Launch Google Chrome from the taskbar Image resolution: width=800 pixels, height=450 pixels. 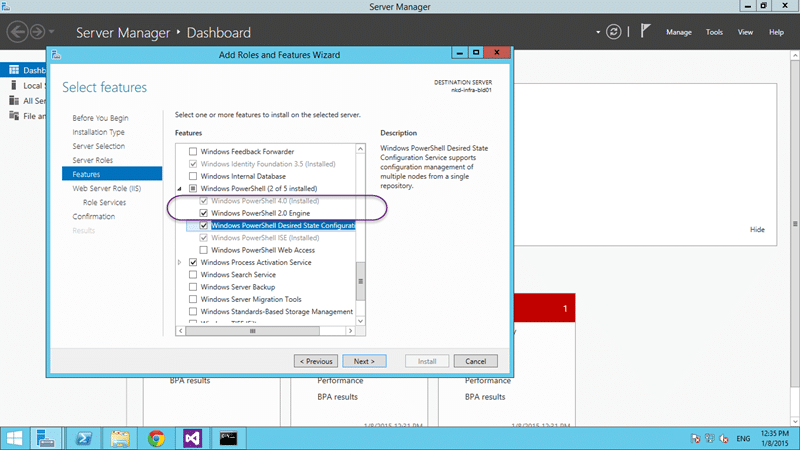pos(156,438)
